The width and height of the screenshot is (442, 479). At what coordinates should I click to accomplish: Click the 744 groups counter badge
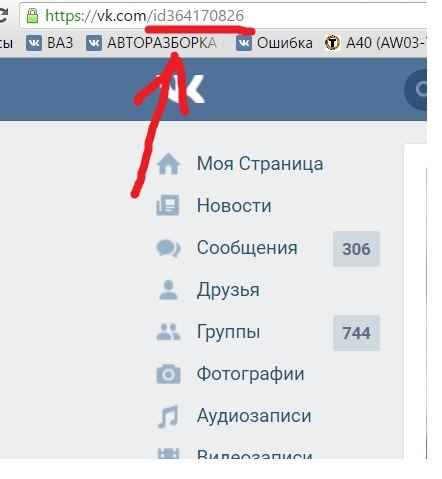[356, 333]
